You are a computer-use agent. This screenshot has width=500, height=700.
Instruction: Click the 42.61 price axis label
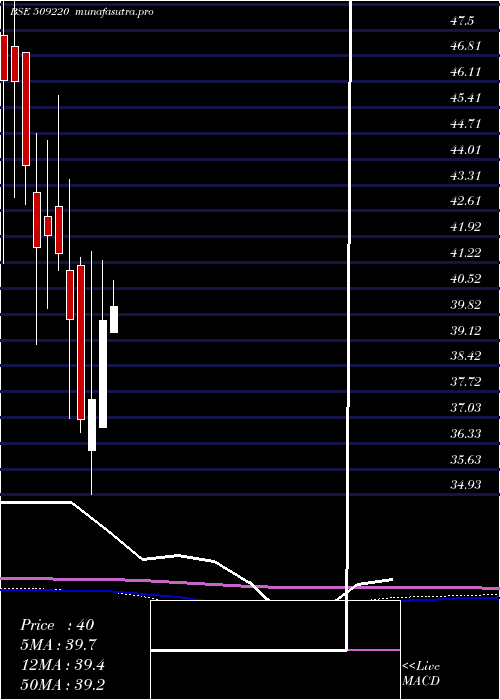coord(465,201)
